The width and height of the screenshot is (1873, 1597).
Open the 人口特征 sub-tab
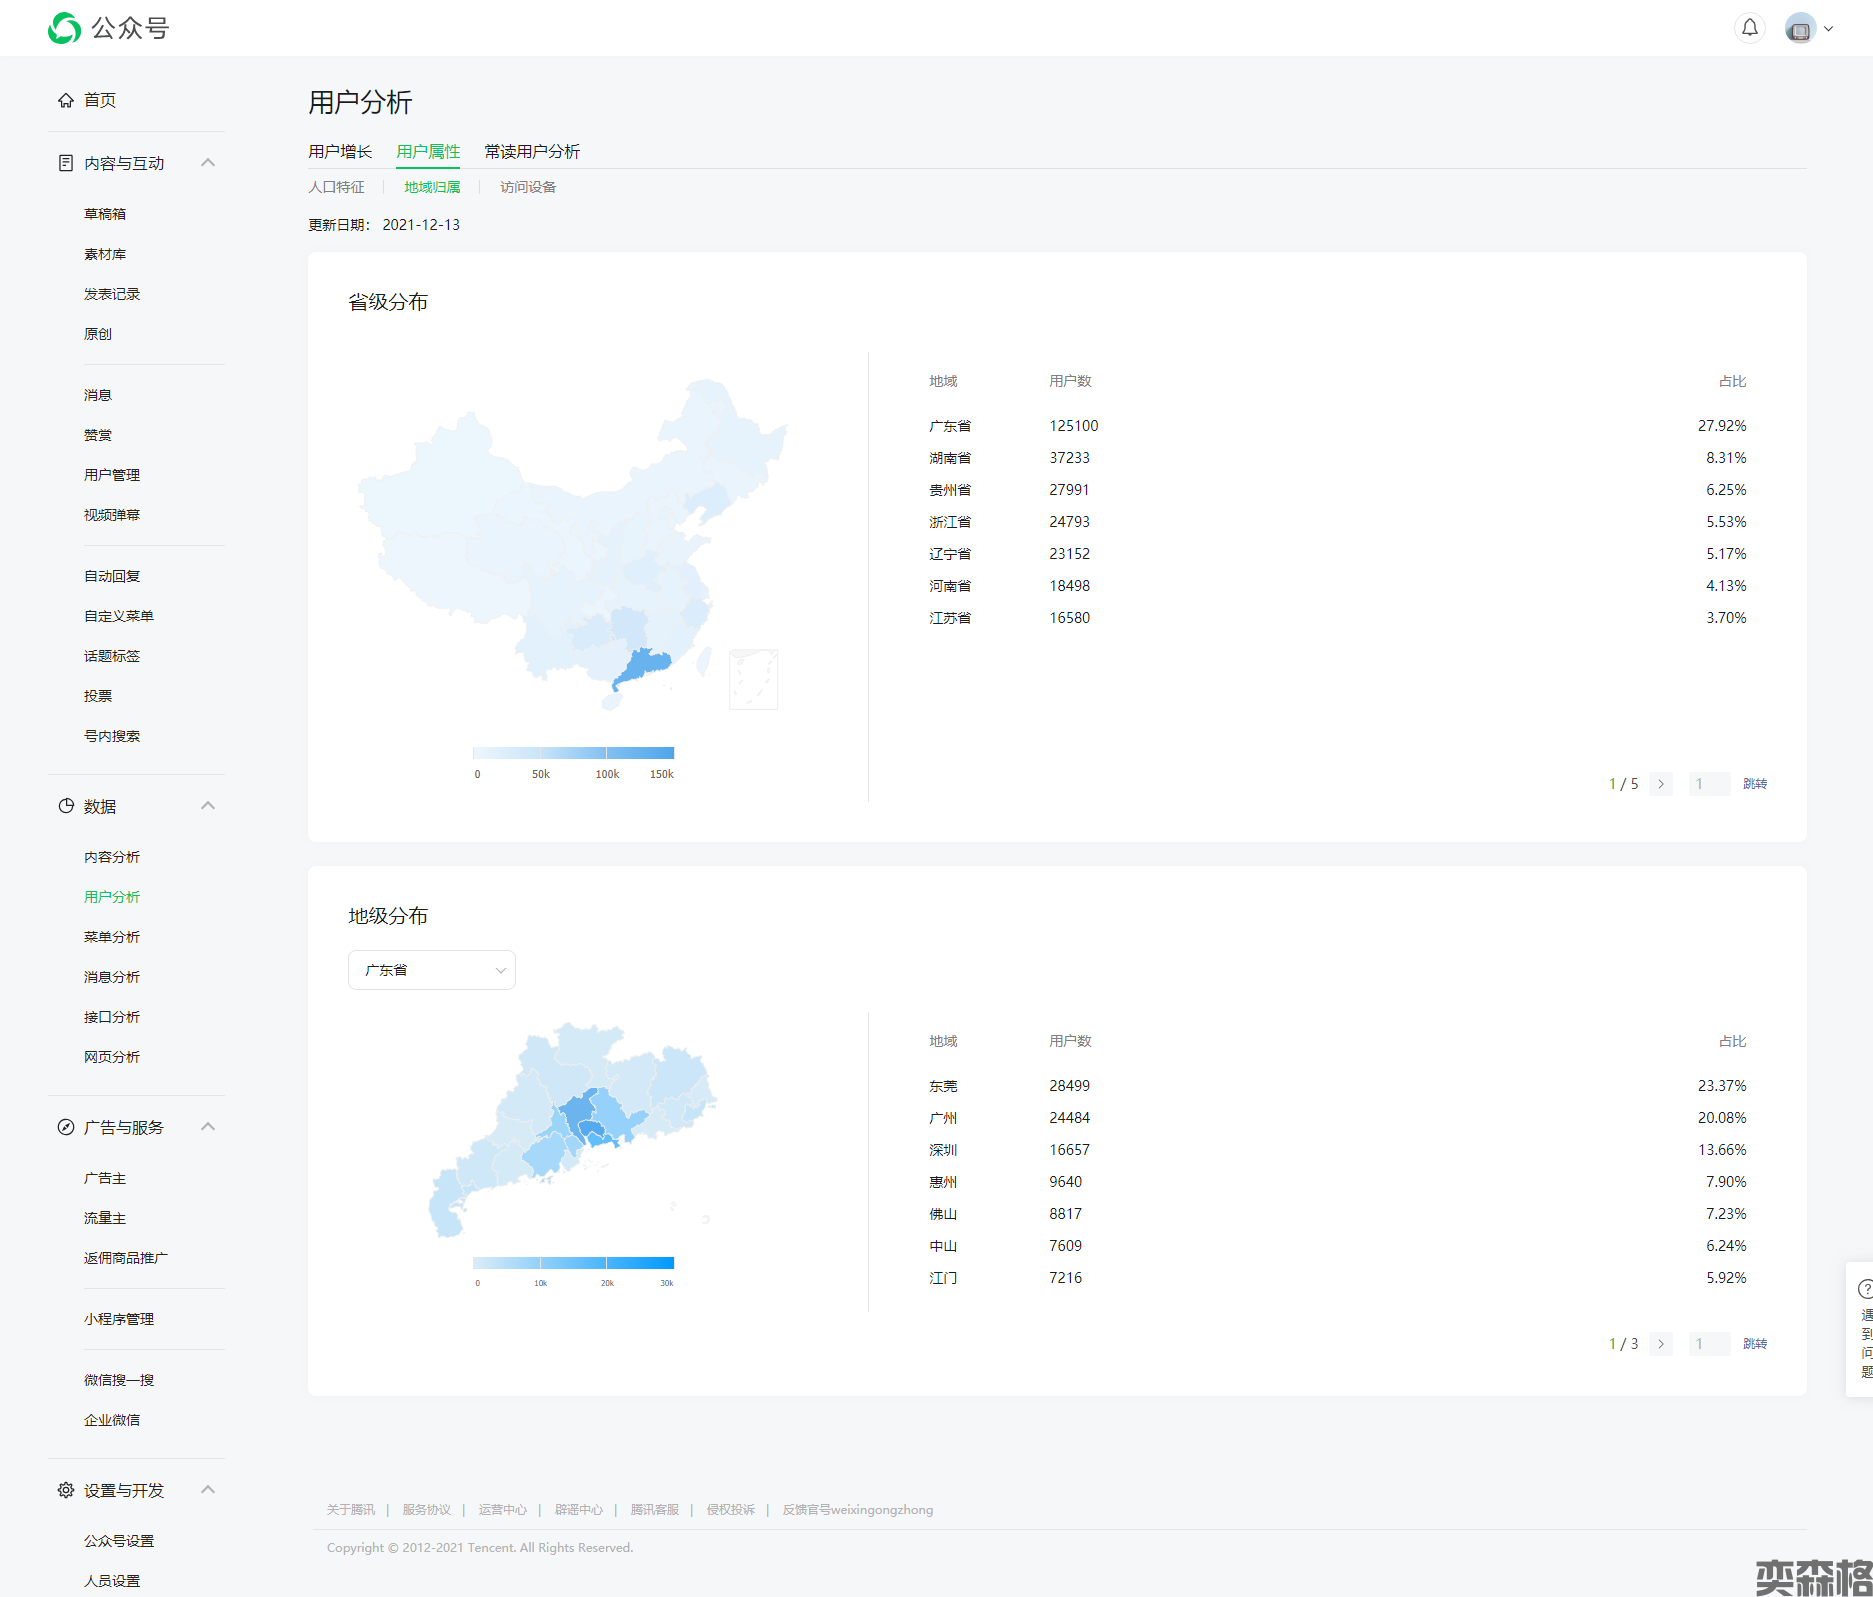tap(336, 187)
